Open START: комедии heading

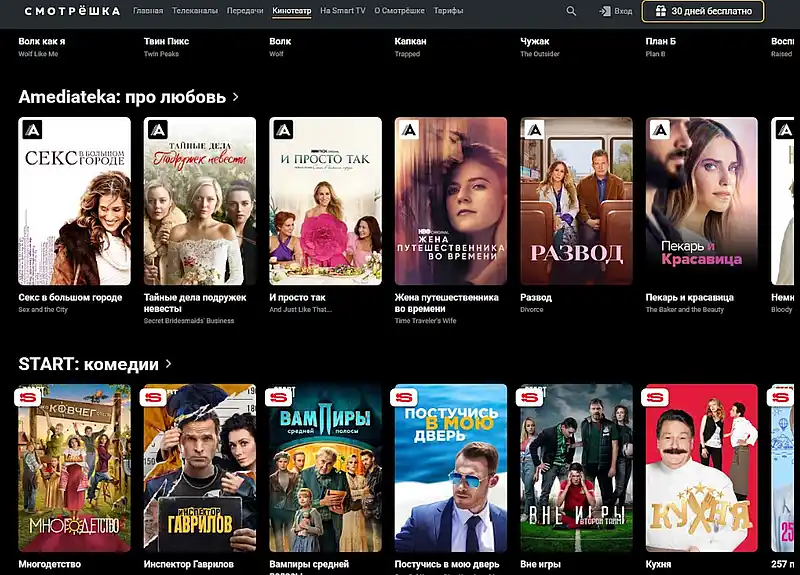[x=89, y=364]
